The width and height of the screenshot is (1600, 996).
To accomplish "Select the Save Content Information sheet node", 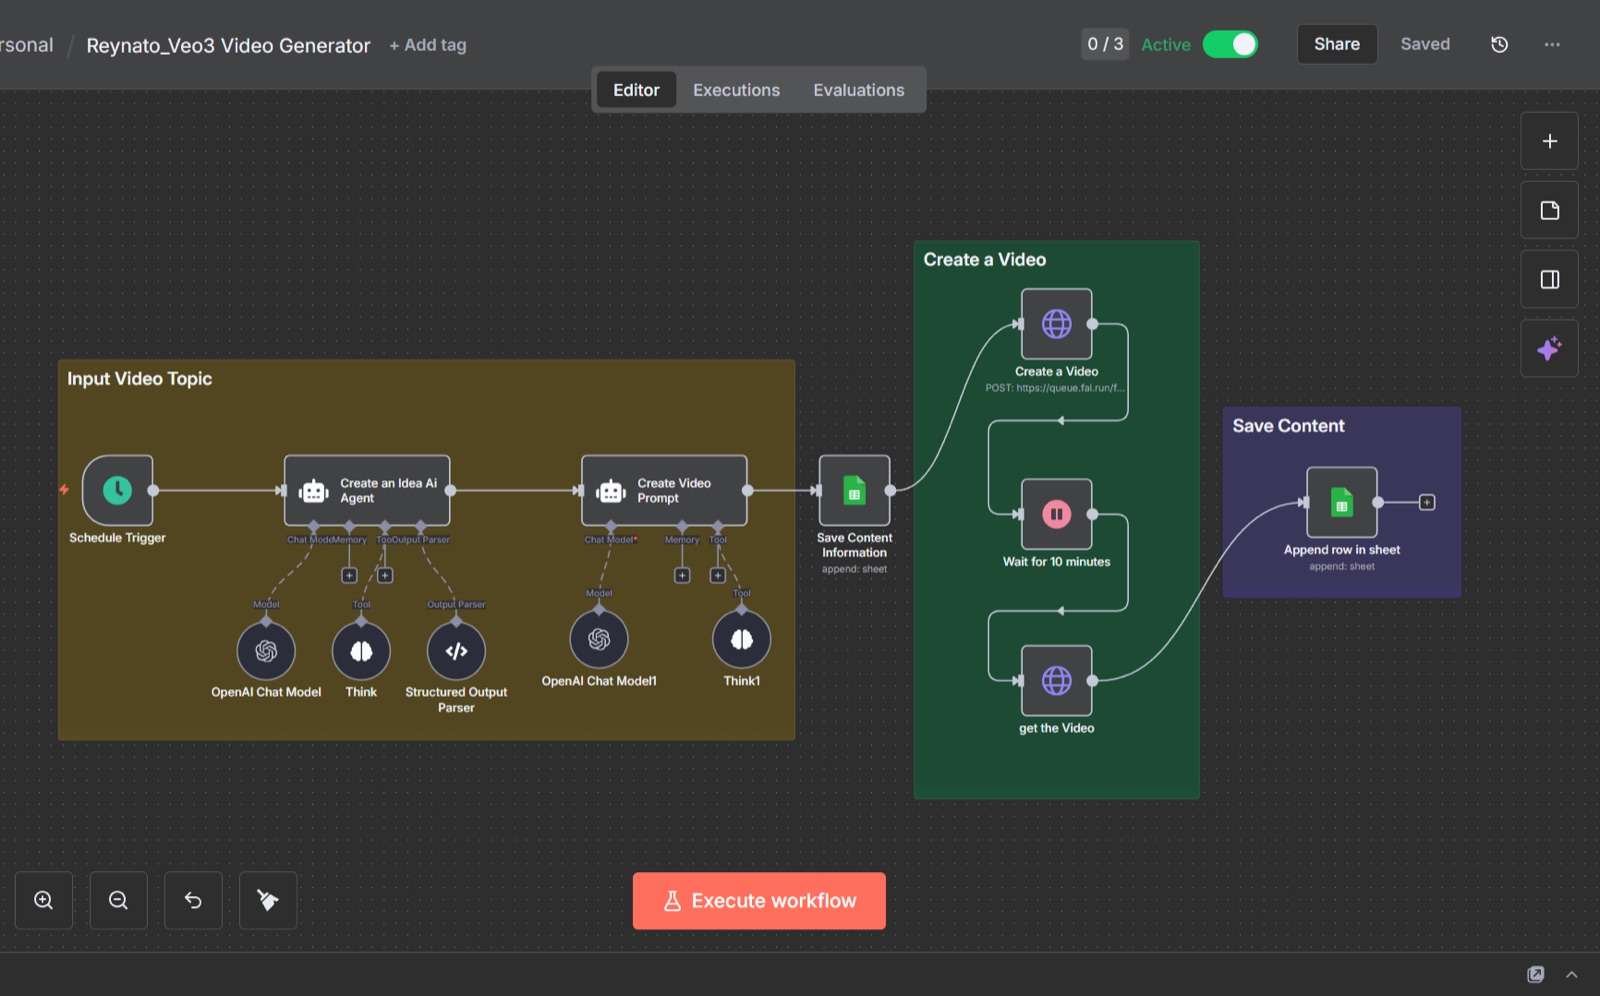I will [x=854, y=490].
